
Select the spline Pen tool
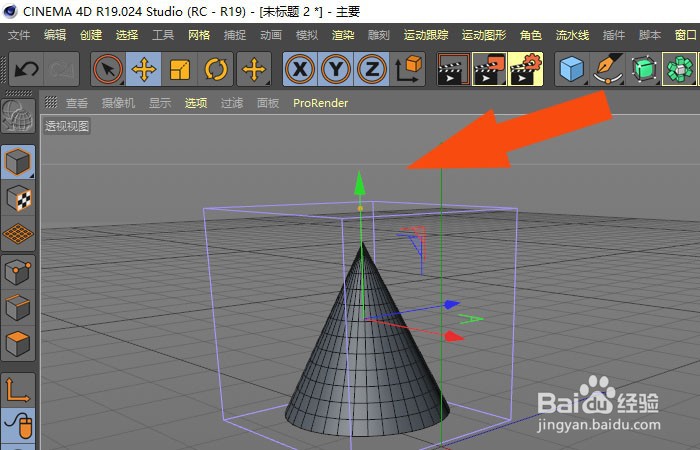click(608, 69)
